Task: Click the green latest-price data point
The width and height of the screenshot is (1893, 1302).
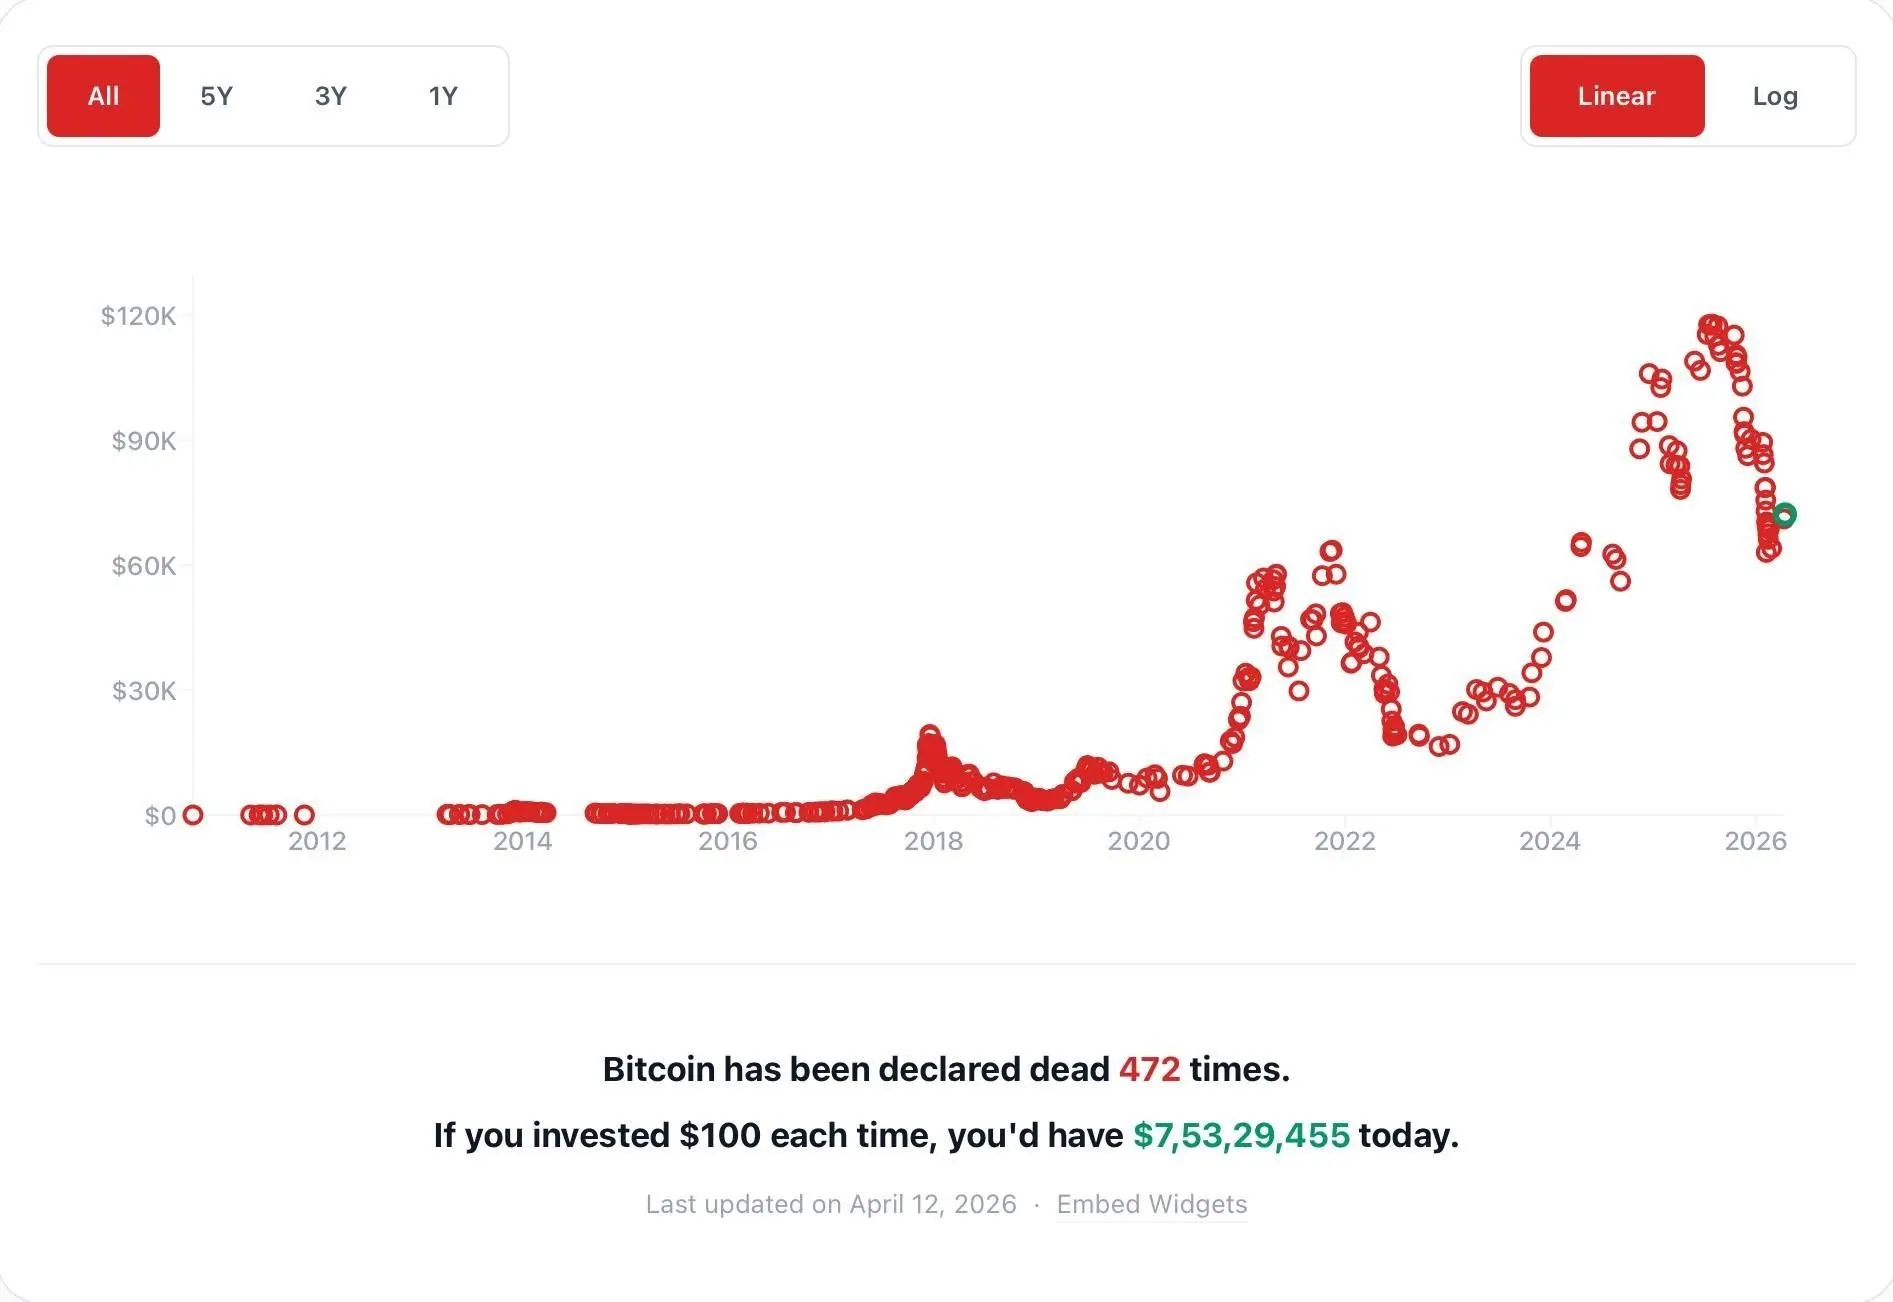Action: [x=1785, y=515]
